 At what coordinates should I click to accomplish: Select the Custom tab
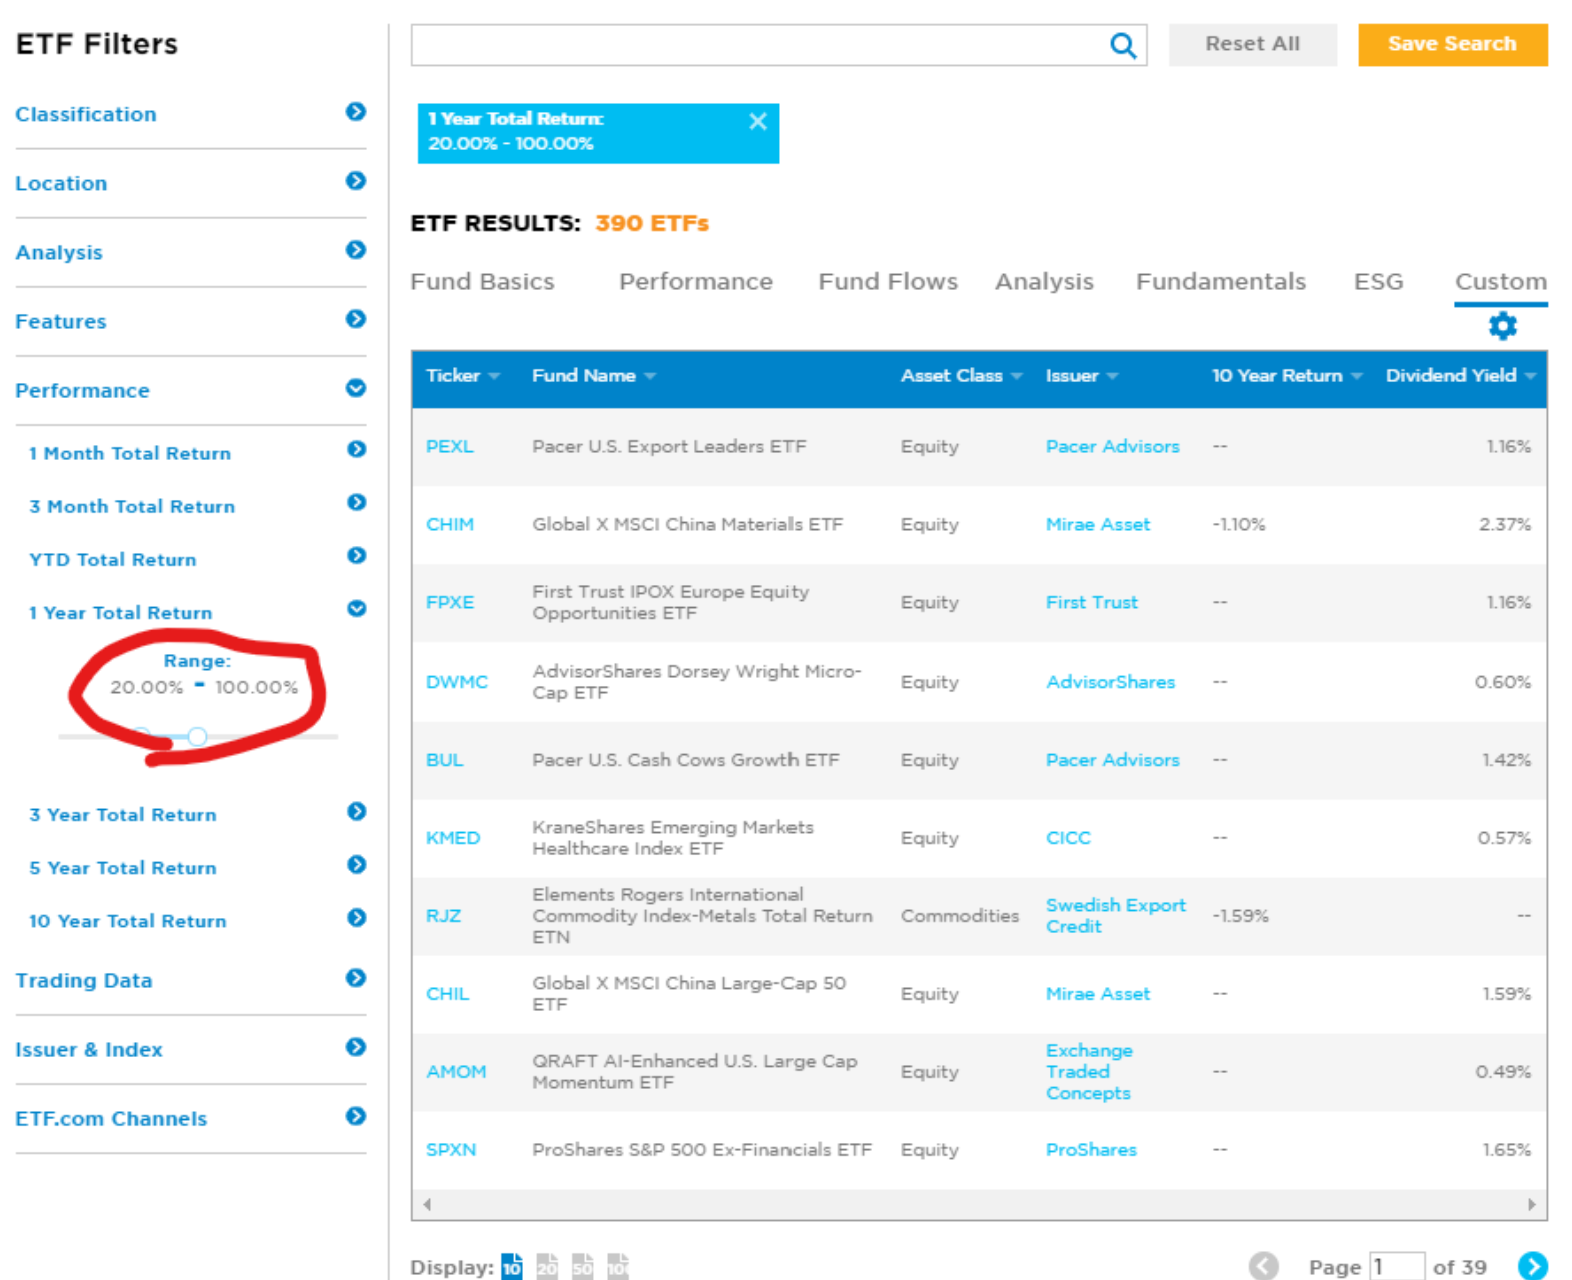[1501, 282]
